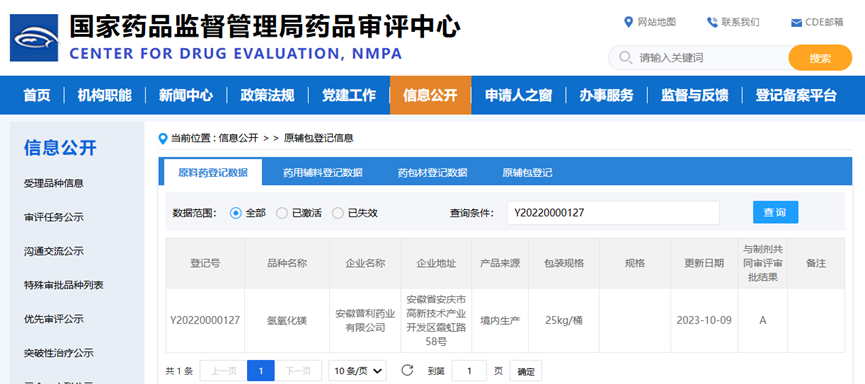Open 优先审评公示 in the sidebar
The image size is (865, 384).
[54, 319]
